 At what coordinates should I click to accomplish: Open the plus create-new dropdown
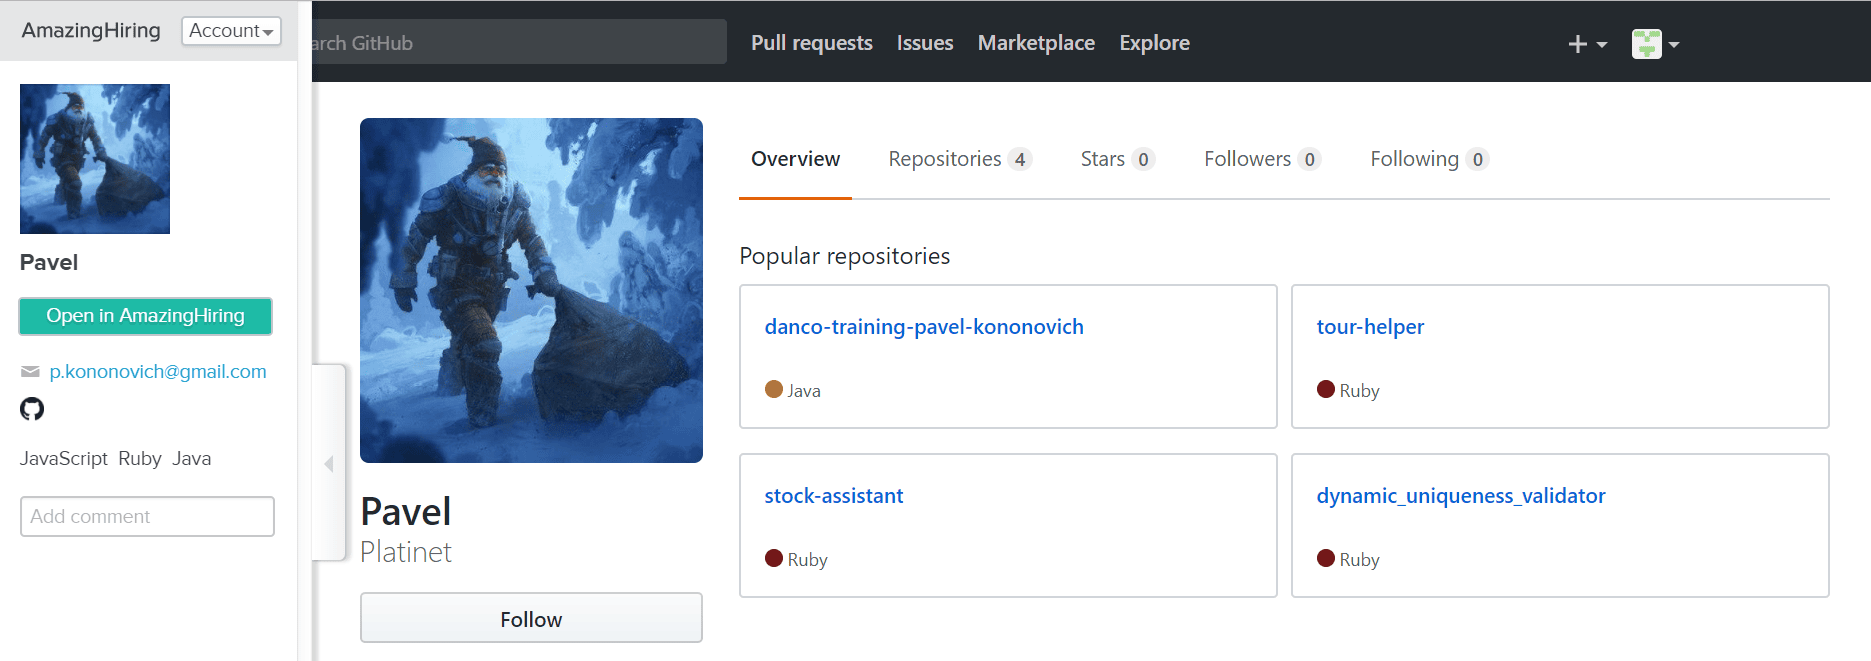pyautogui.click(x=1586, y=44)
